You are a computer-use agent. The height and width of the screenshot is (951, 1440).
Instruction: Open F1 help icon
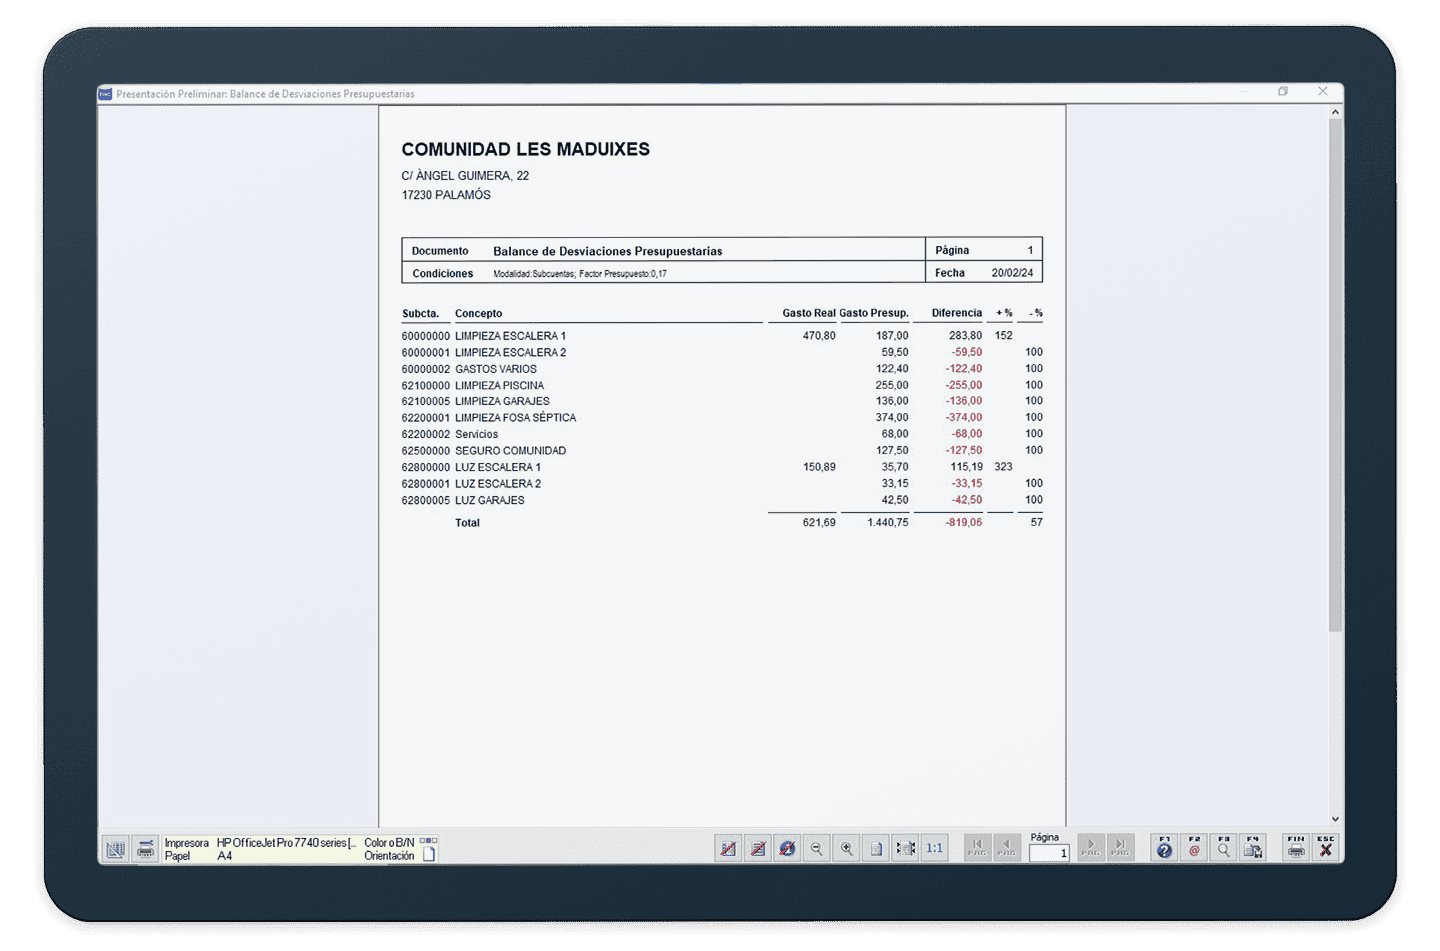(1164, 848)
